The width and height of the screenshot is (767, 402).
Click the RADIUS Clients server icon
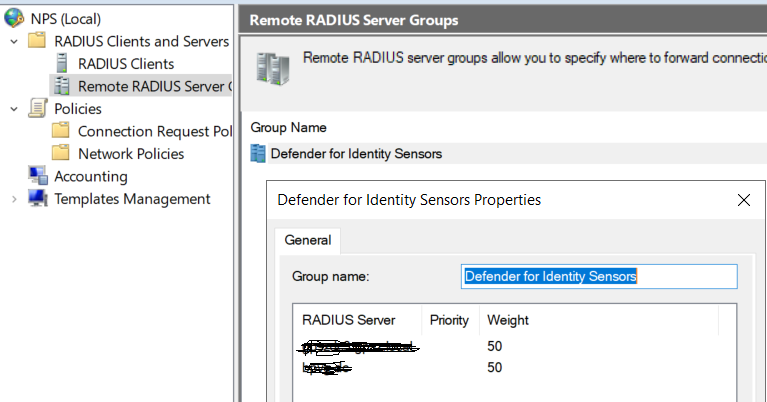pyautogui.click(x=61, y=64)
